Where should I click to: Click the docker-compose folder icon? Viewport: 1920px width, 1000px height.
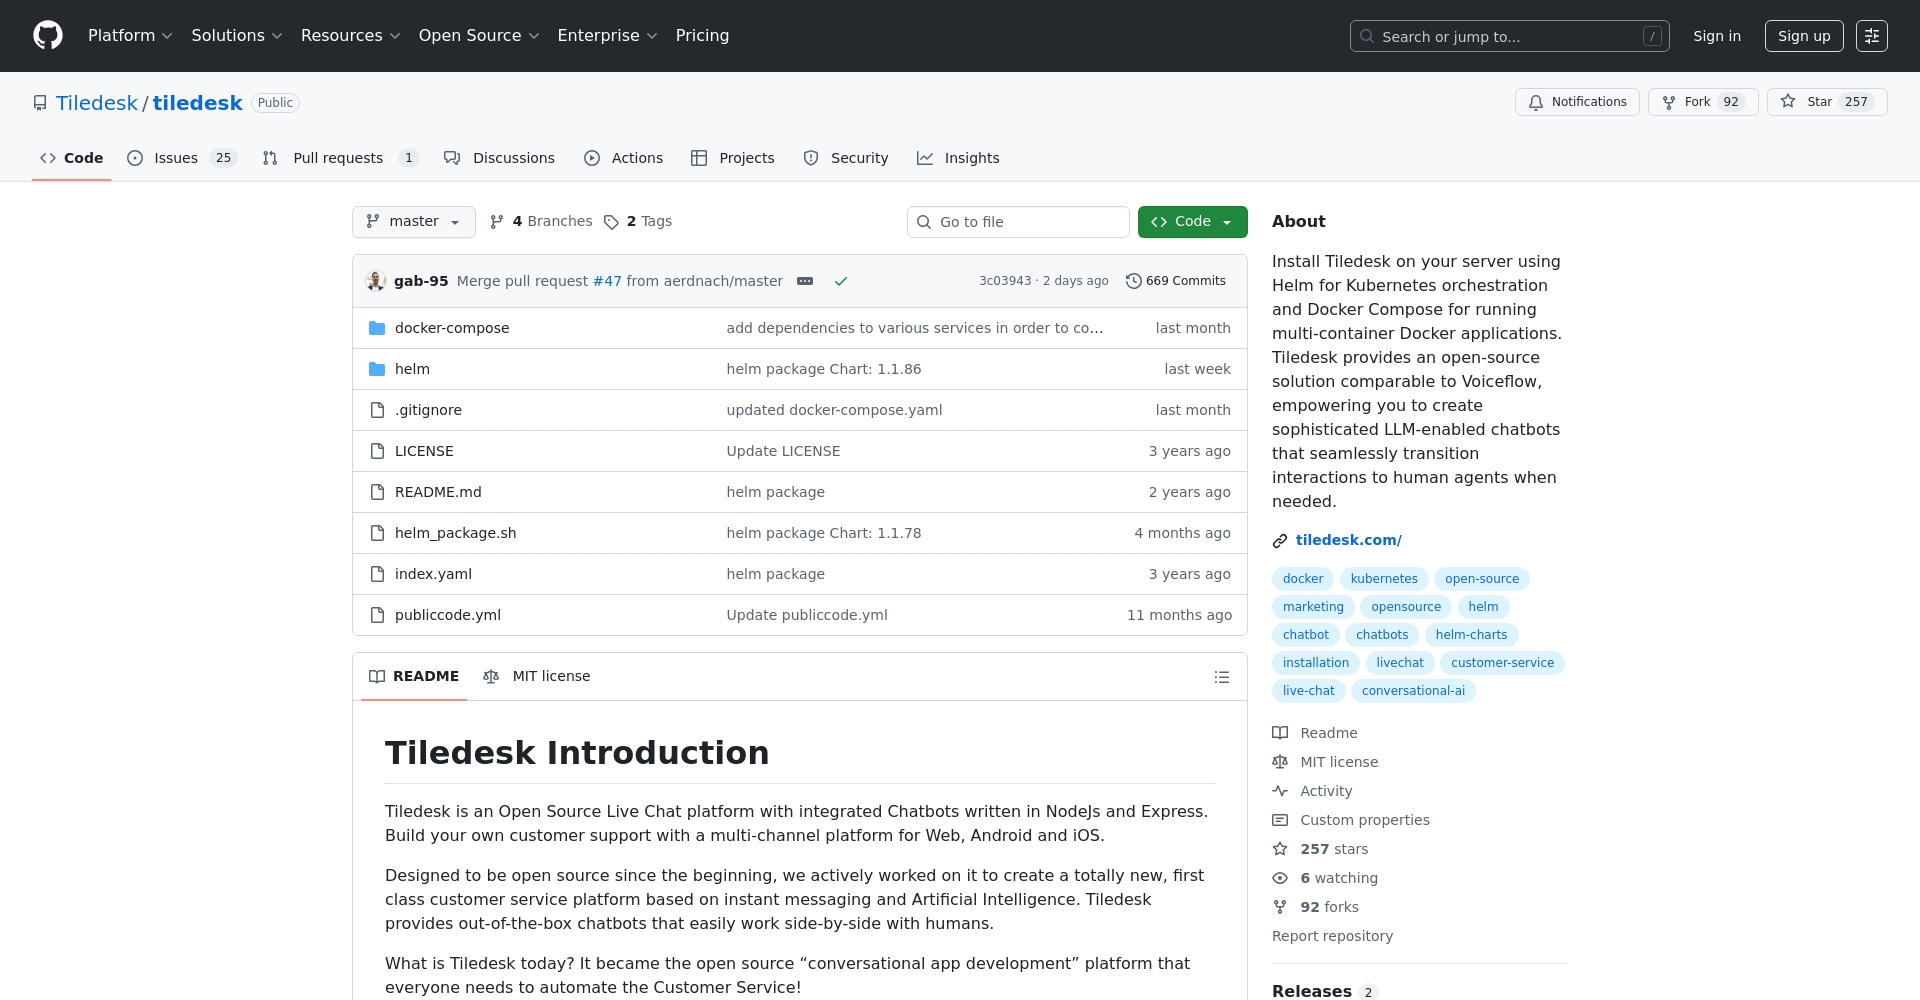coord(377,328)
